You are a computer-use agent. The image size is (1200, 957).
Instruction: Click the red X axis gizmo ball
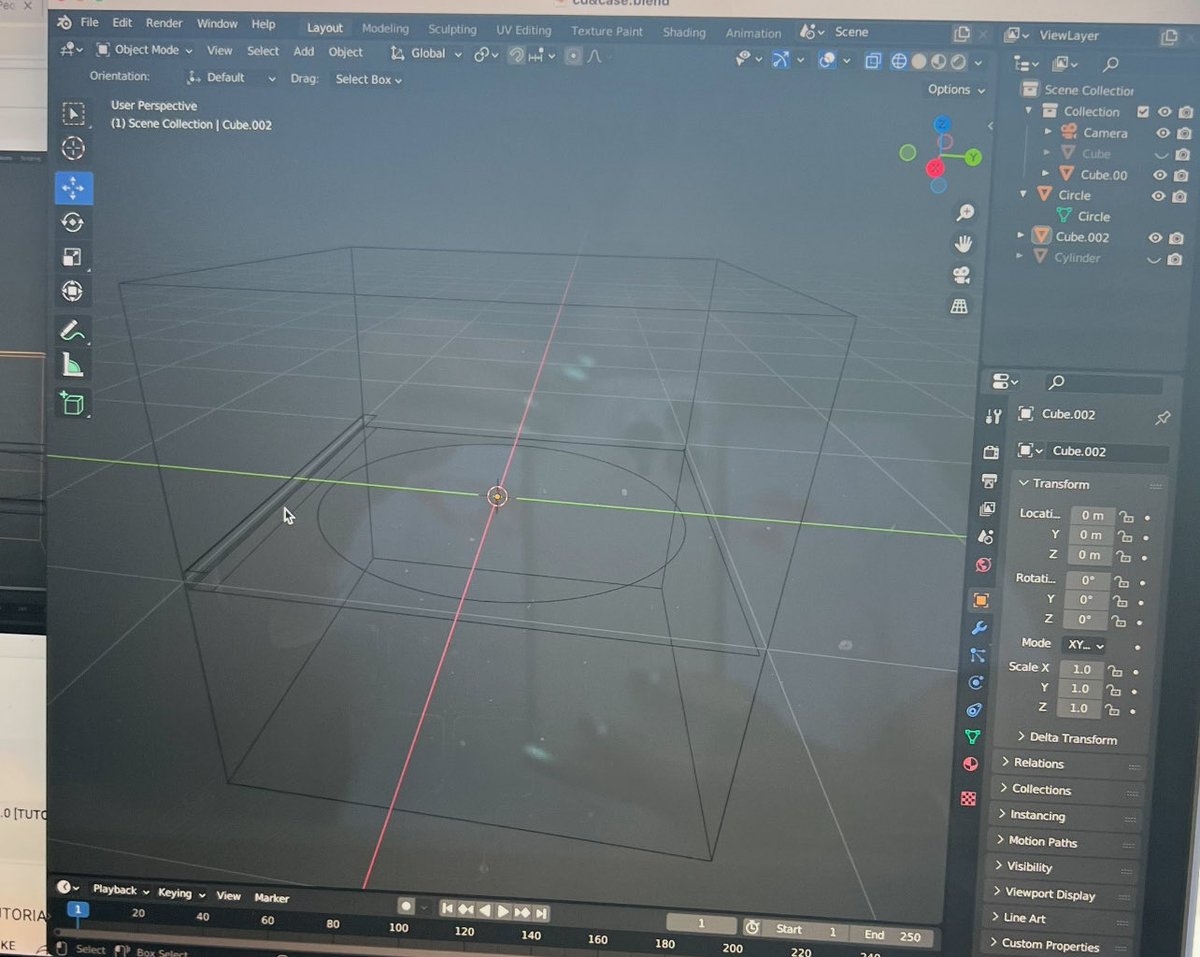pos(935,167)
